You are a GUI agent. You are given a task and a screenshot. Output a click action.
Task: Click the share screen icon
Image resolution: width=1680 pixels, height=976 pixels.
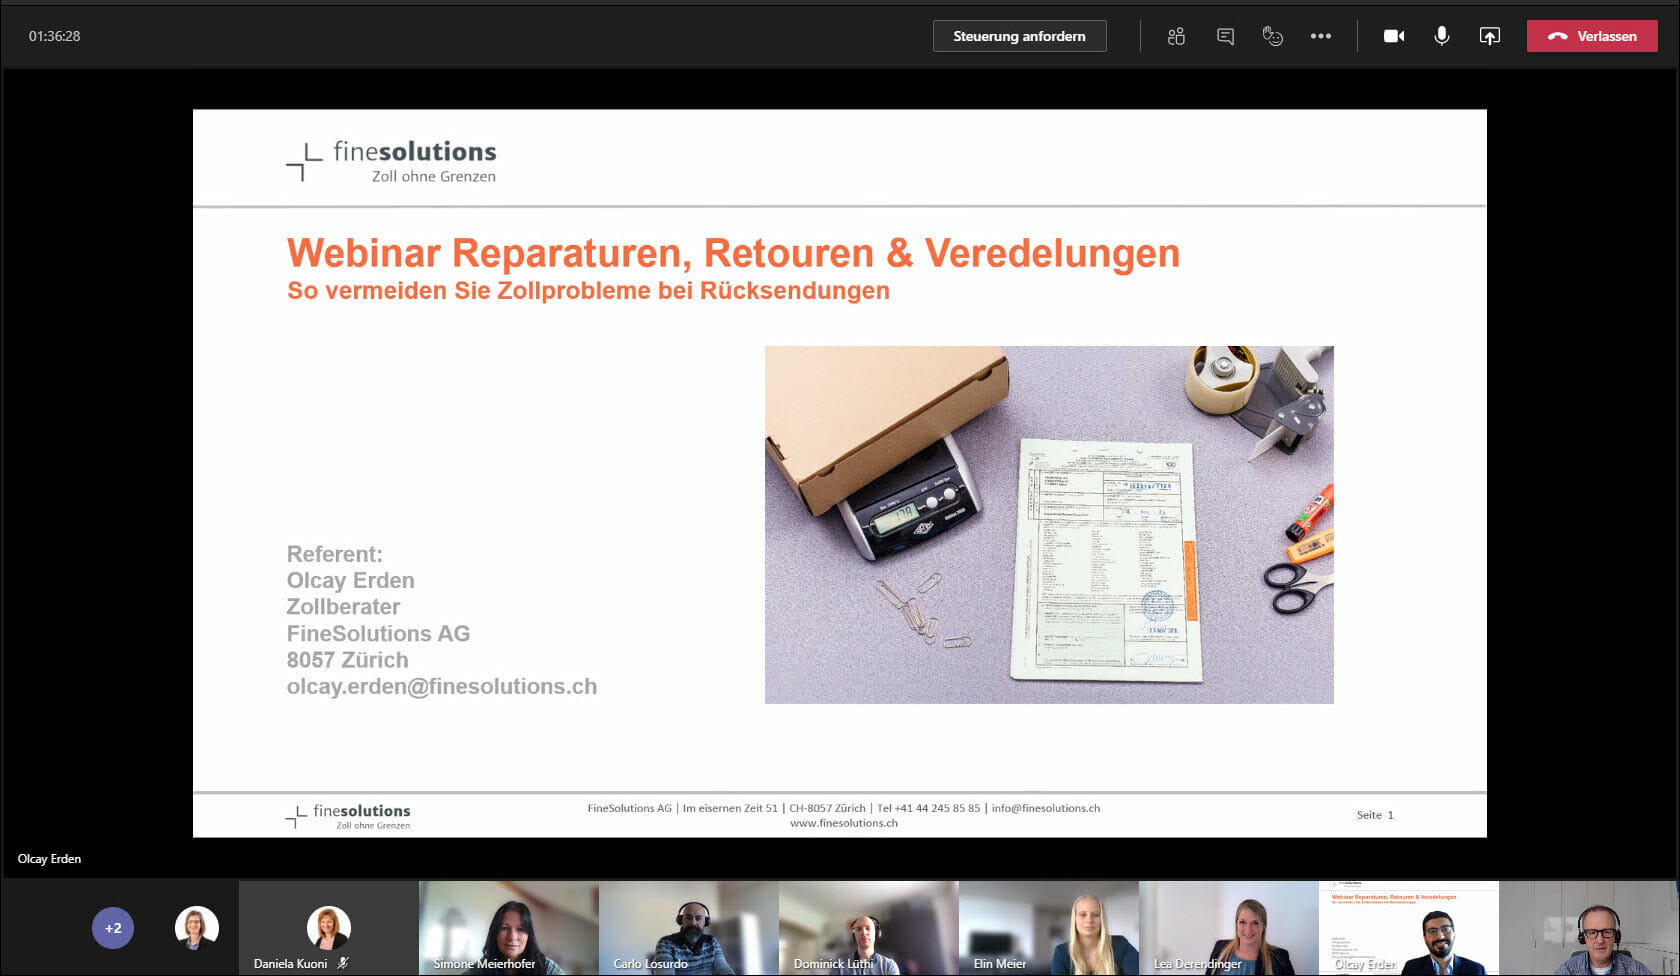tap(1489, 36)
